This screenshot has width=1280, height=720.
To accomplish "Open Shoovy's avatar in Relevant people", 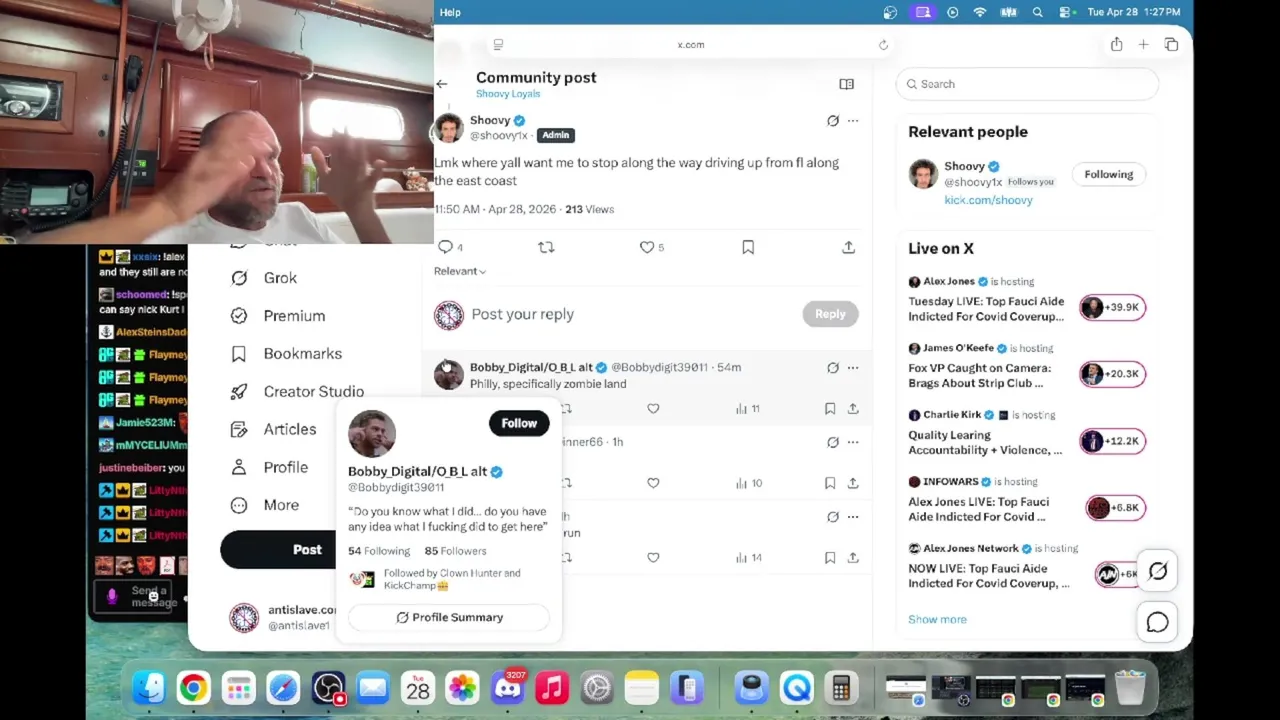I will coord(923,174).
